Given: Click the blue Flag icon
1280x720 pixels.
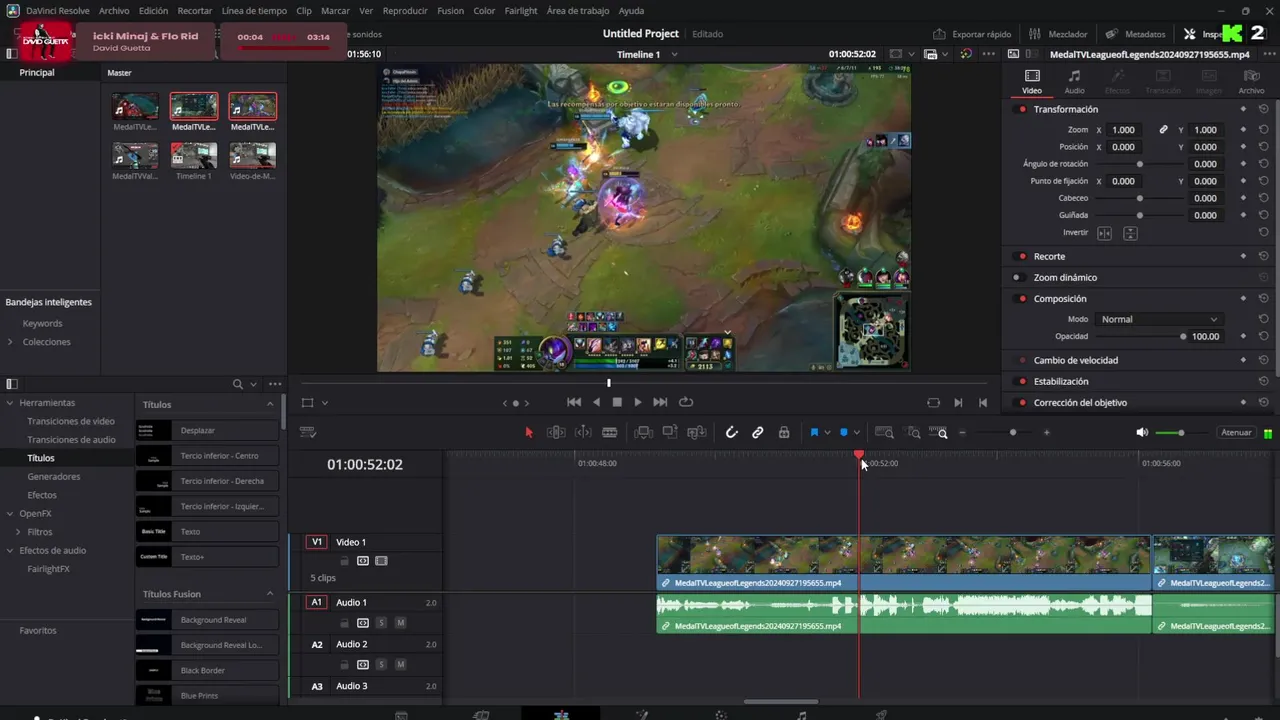Looking at the screenshot, I should pyautogui.click(x=814, y=432).
